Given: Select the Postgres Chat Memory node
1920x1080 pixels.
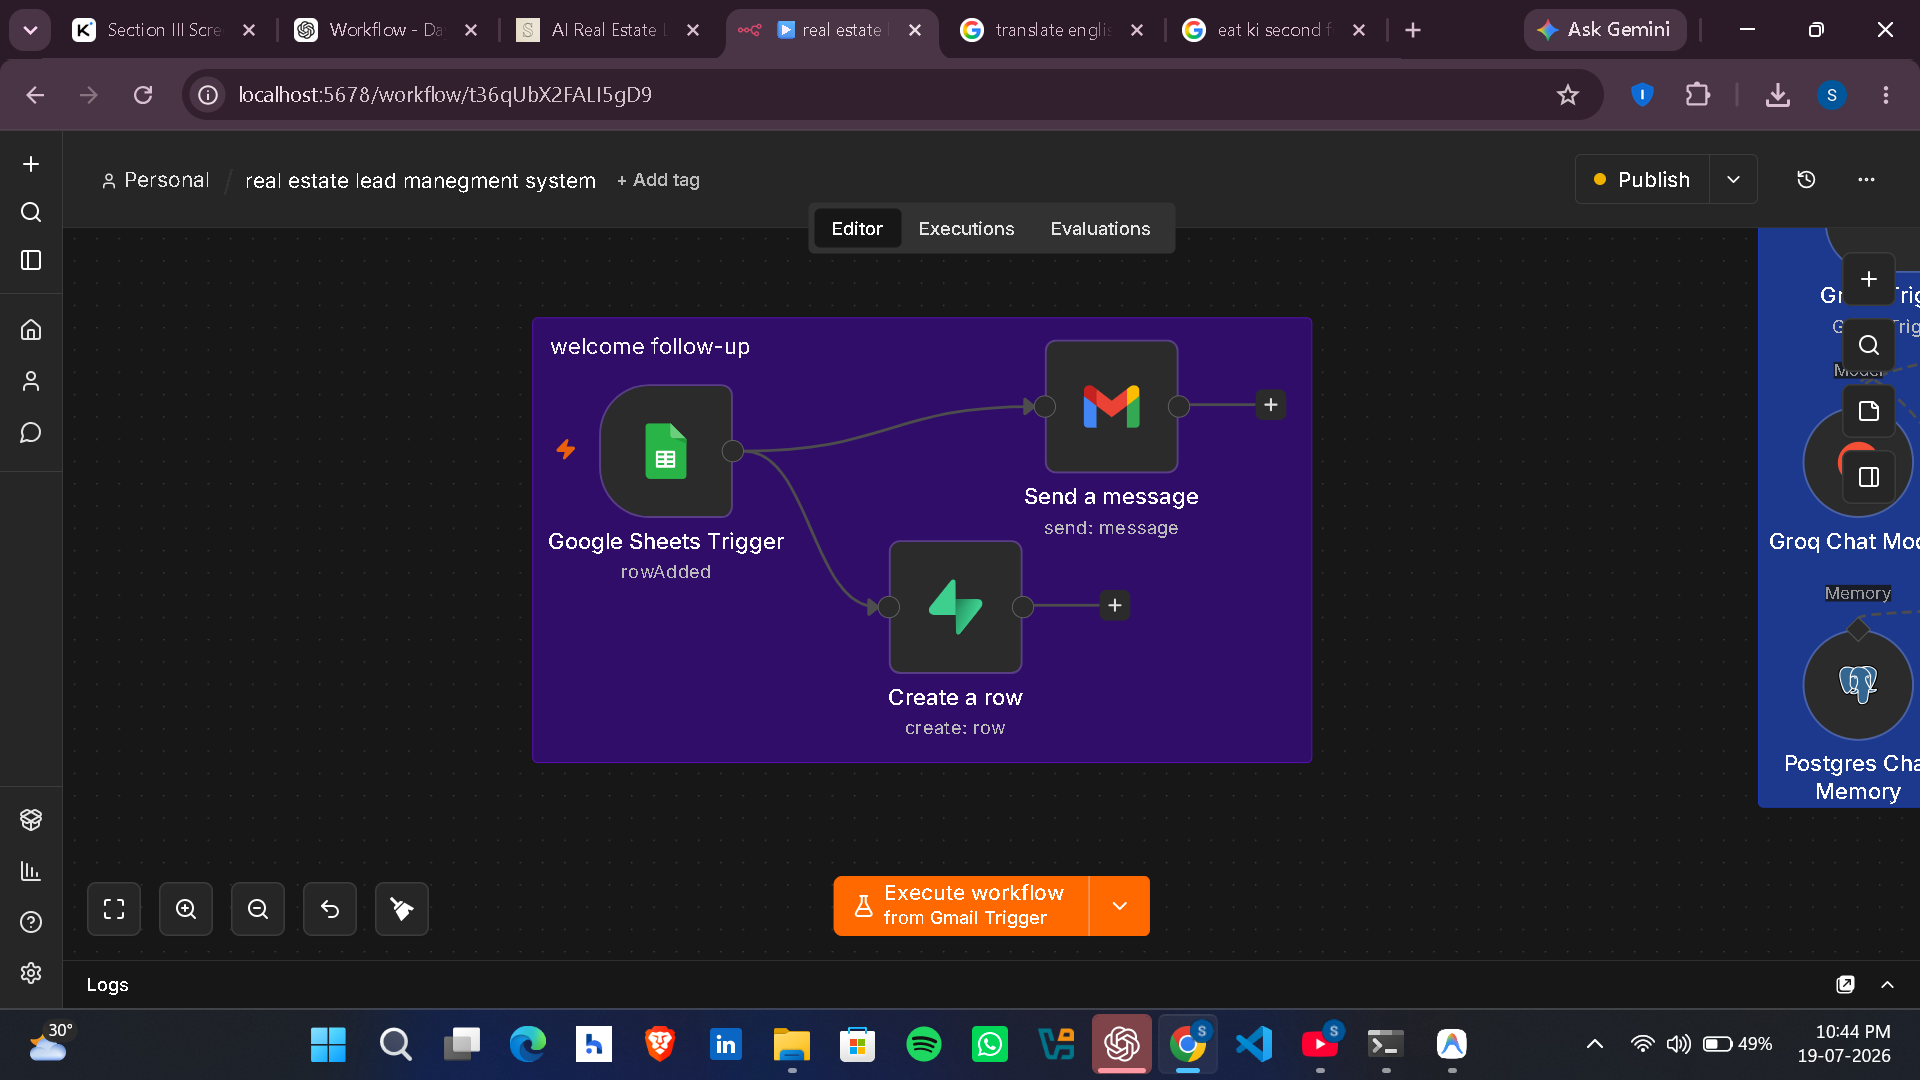Looking at the screenshot, I should 1858,685.
